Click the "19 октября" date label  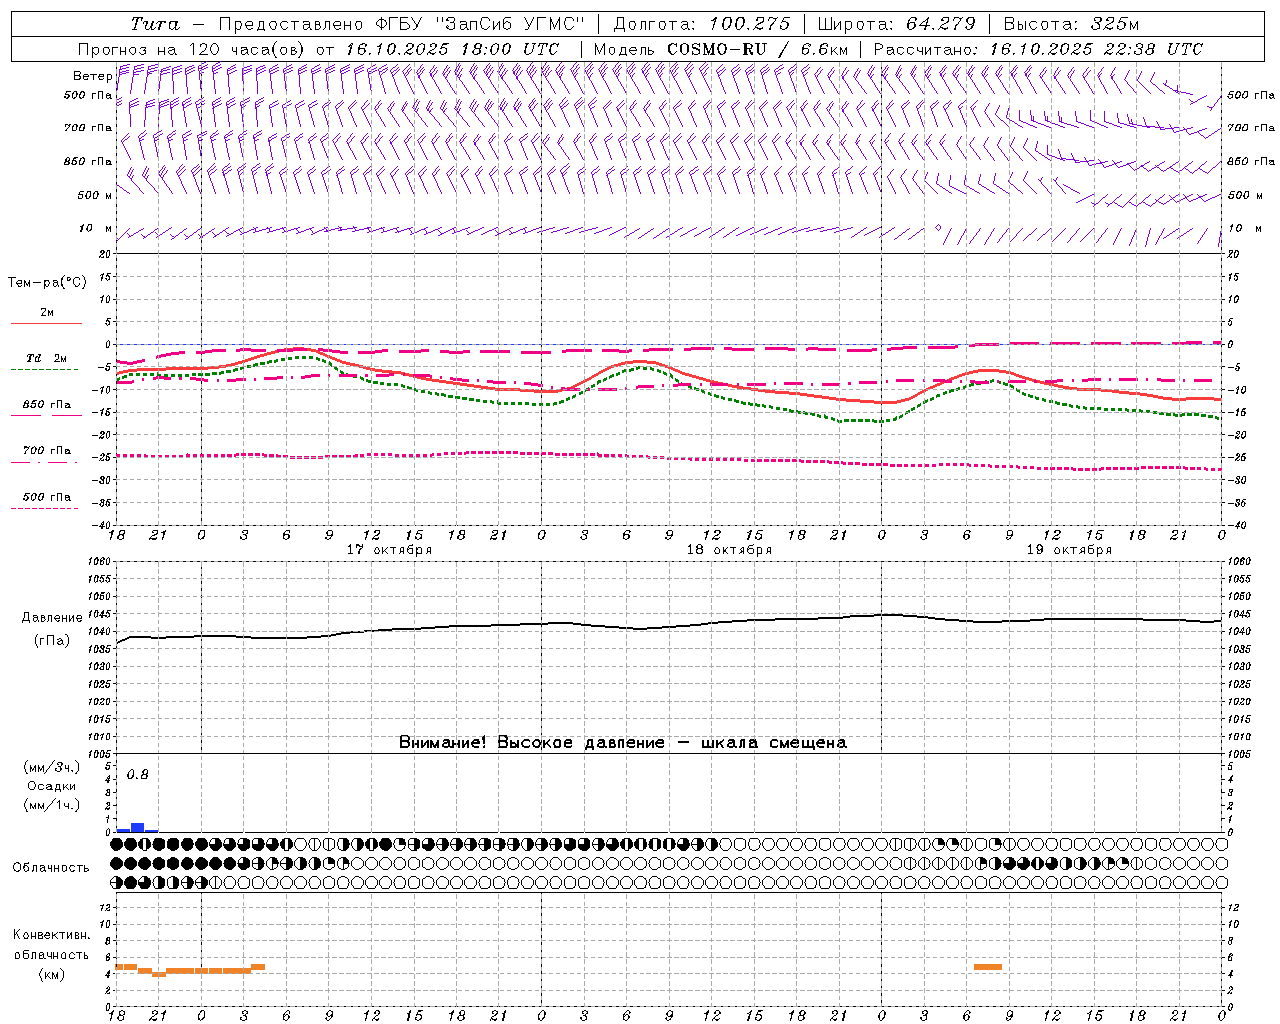(1069, 550)
